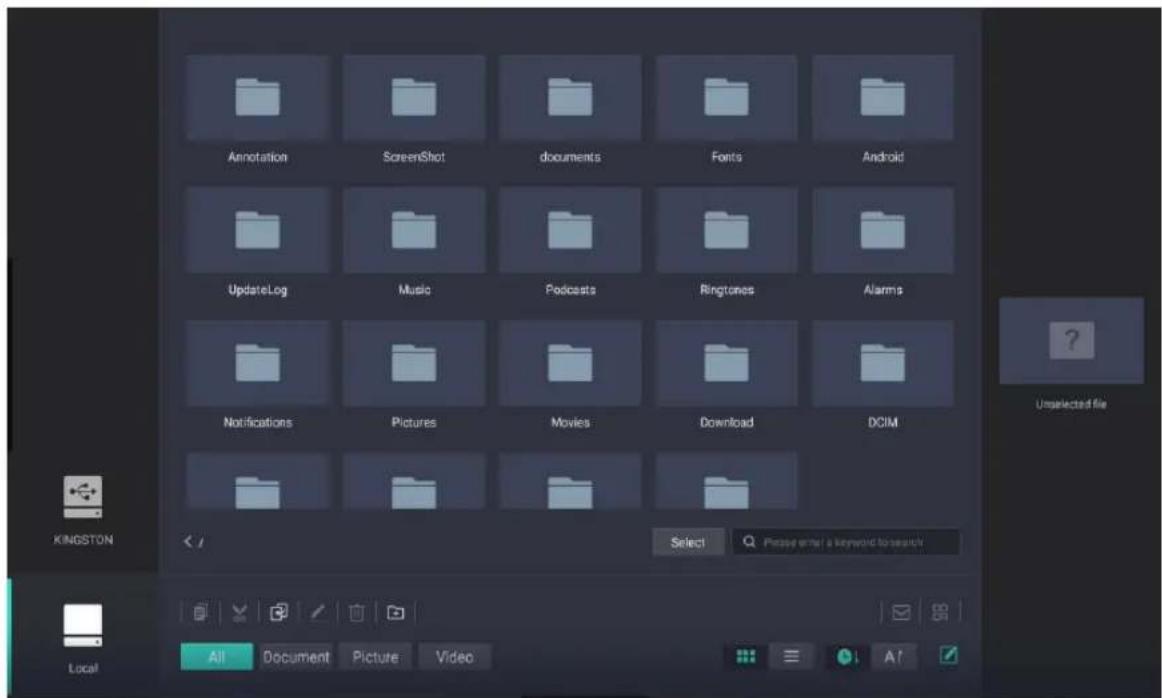This screenshot has width=1162, height=698.
Task: Select the KINGSTON USB drive
Action: point(83,511)
